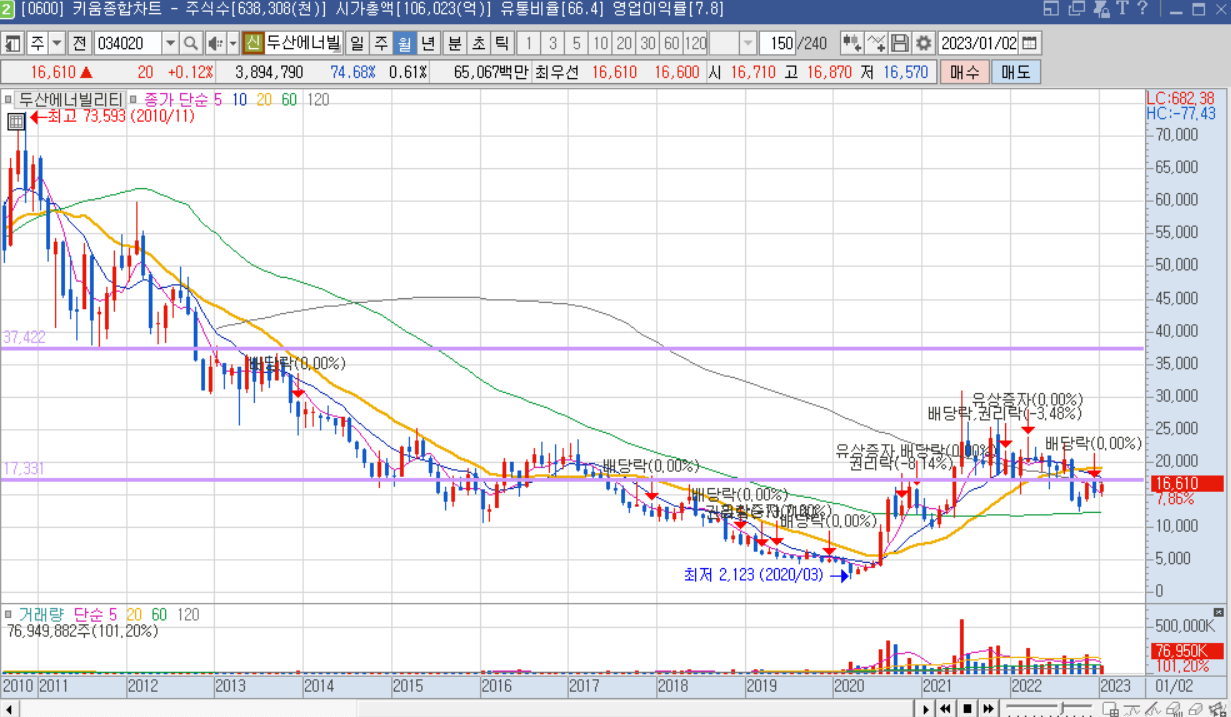The image size is (1231, 717).
Task: Click the 두산에너빌리티 chart legend label
Action: [x=70, y=99]
